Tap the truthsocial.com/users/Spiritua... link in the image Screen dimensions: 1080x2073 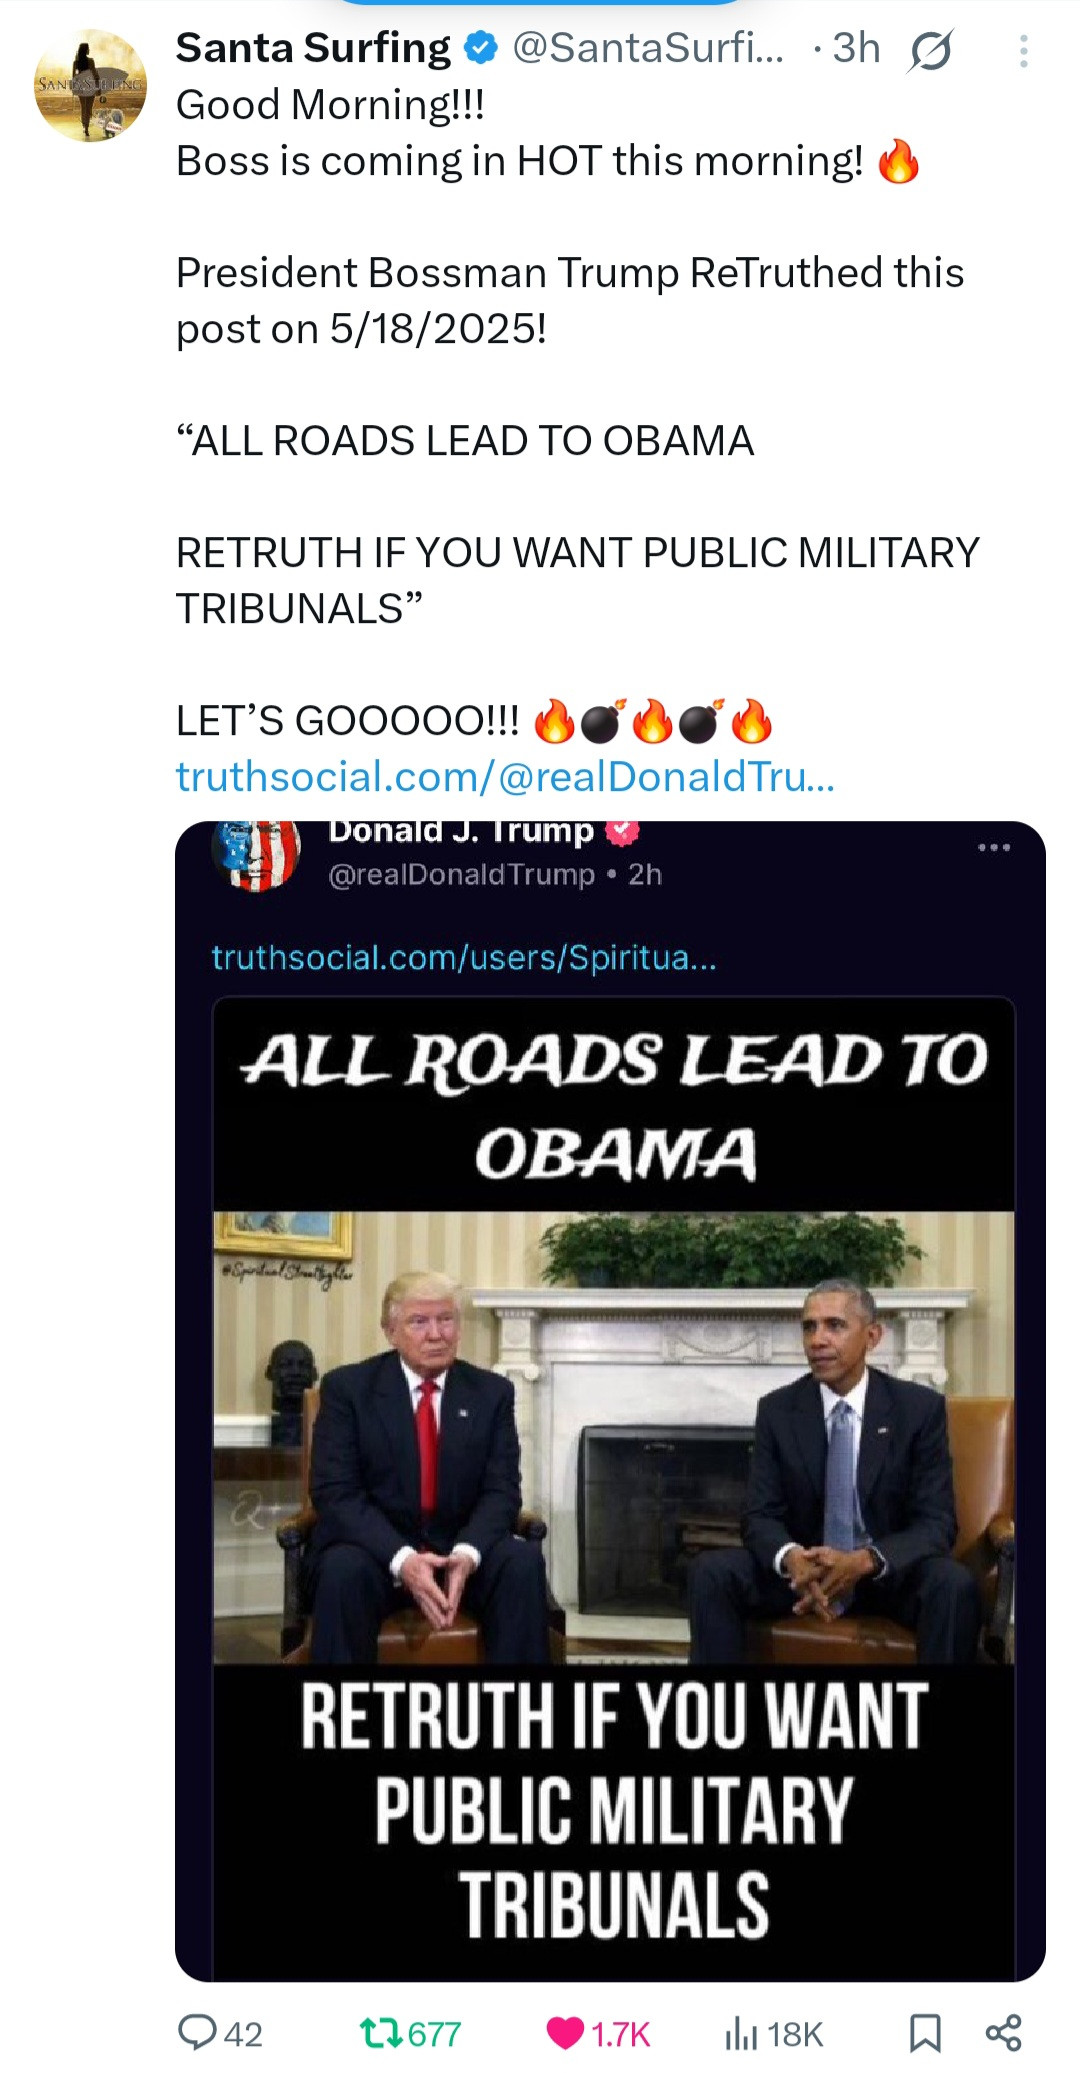464,957
